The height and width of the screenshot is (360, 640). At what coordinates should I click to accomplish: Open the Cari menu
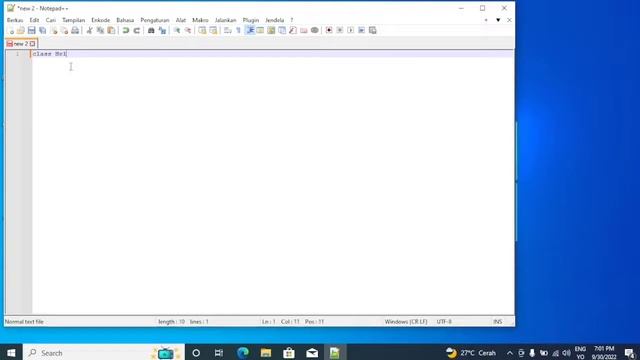click(x=51, y=20)
